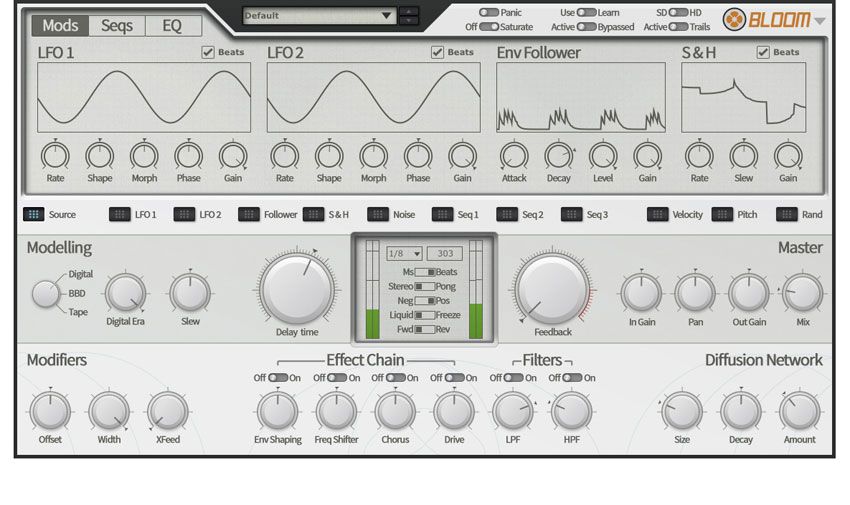This screenshot has height=505, width=850.
Task: Toggle the Ms/Beats delay switch
Action: point(424,272)
